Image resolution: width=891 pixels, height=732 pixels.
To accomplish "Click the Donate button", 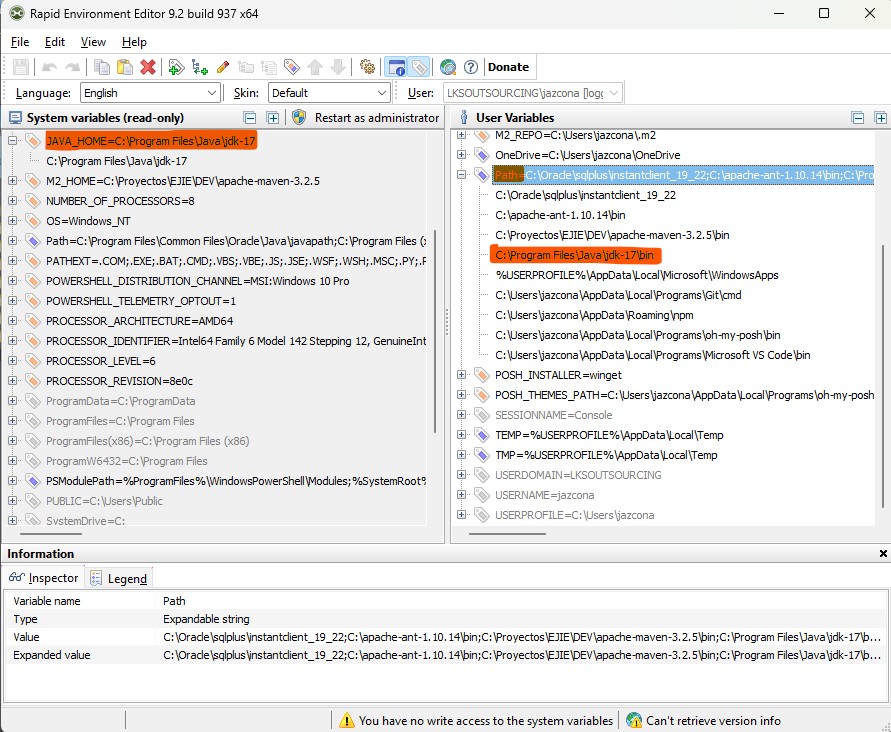I will [x=508, y=67].
